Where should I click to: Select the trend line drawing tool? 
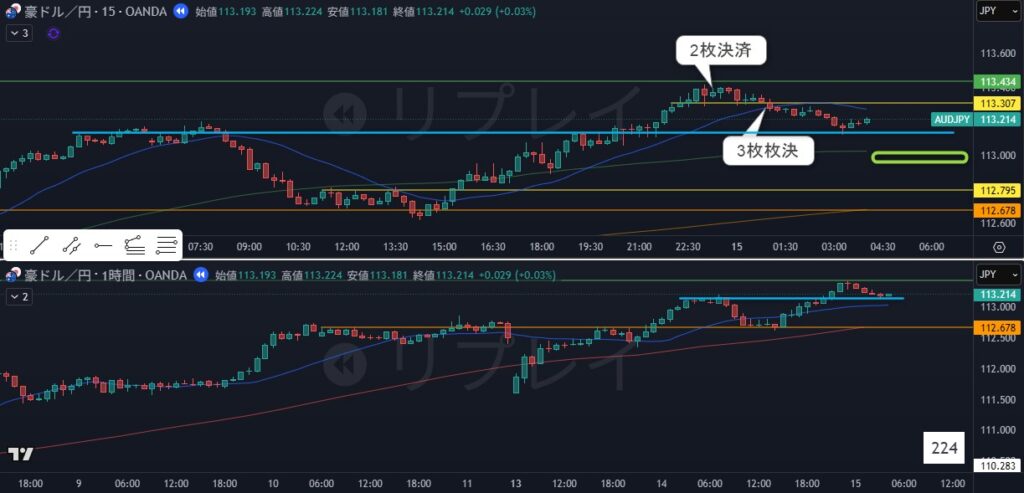point(40,243)
